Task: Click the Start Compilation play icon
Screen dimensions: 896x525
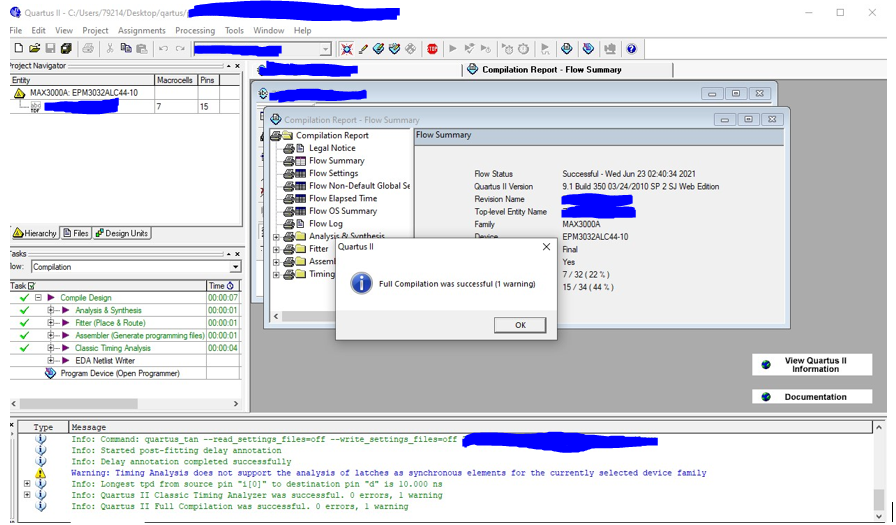Action: pos(453,49)
